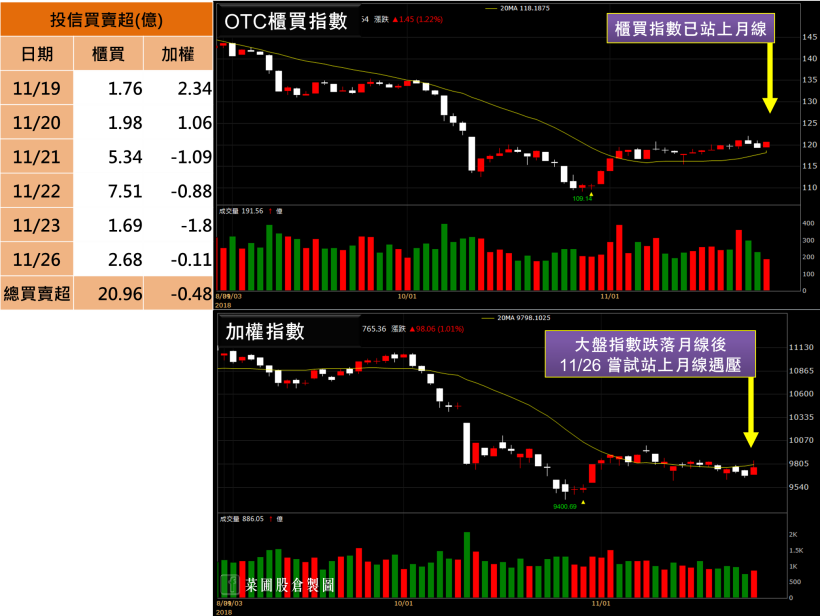Click the 11/20 date cell
This screenshot has width=820, height=616.
[x=37, y=122]
